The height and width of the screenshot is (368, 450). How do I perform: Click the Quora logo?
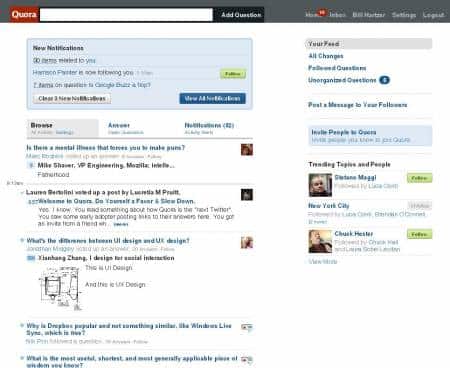tap(24, 15)
